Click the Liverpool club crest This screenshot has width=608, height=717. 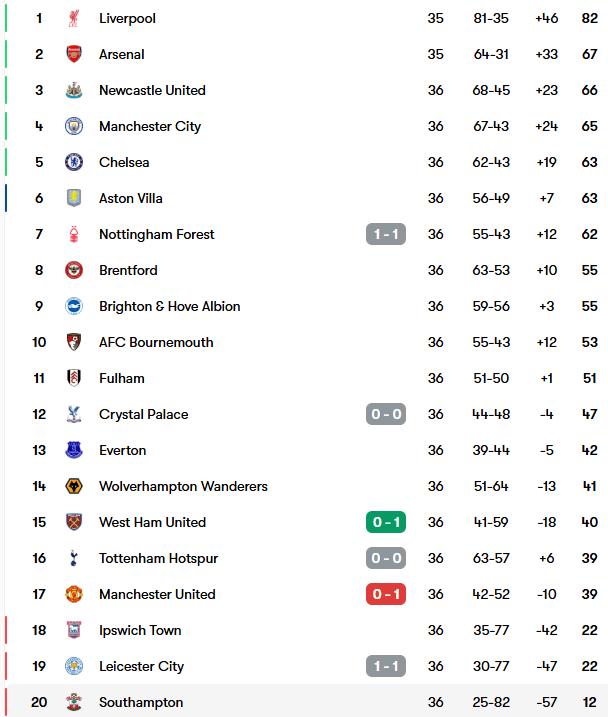74,18
